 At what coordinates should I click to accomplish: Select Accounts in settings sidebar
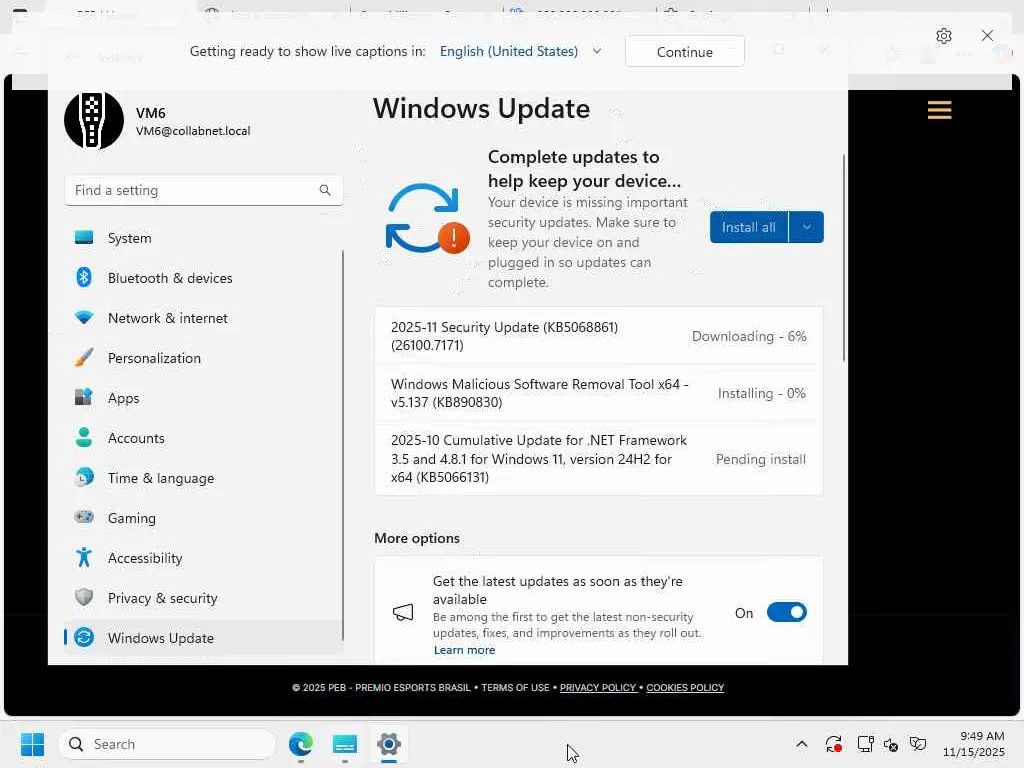[x=203, y=438]
